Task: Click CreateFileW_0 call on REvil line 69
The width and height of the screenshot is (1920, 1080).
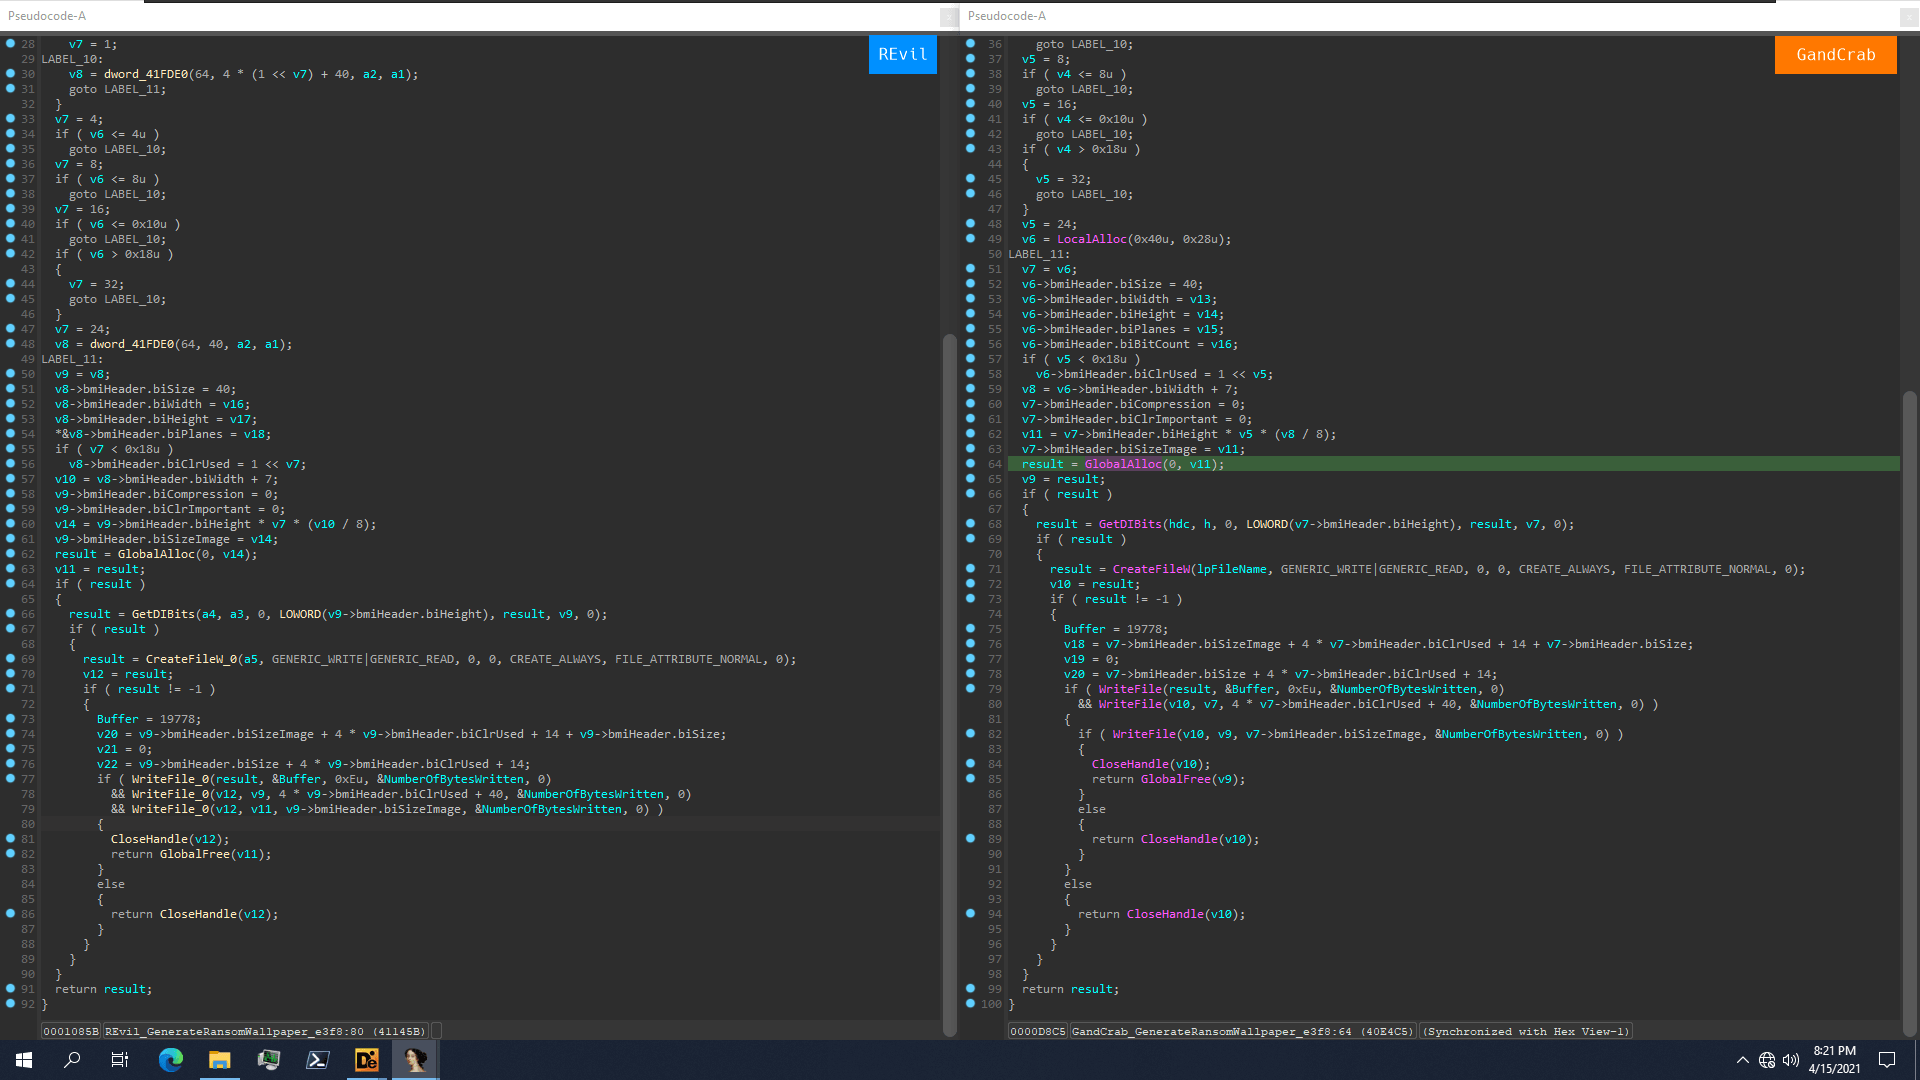Action: point(191,659)
